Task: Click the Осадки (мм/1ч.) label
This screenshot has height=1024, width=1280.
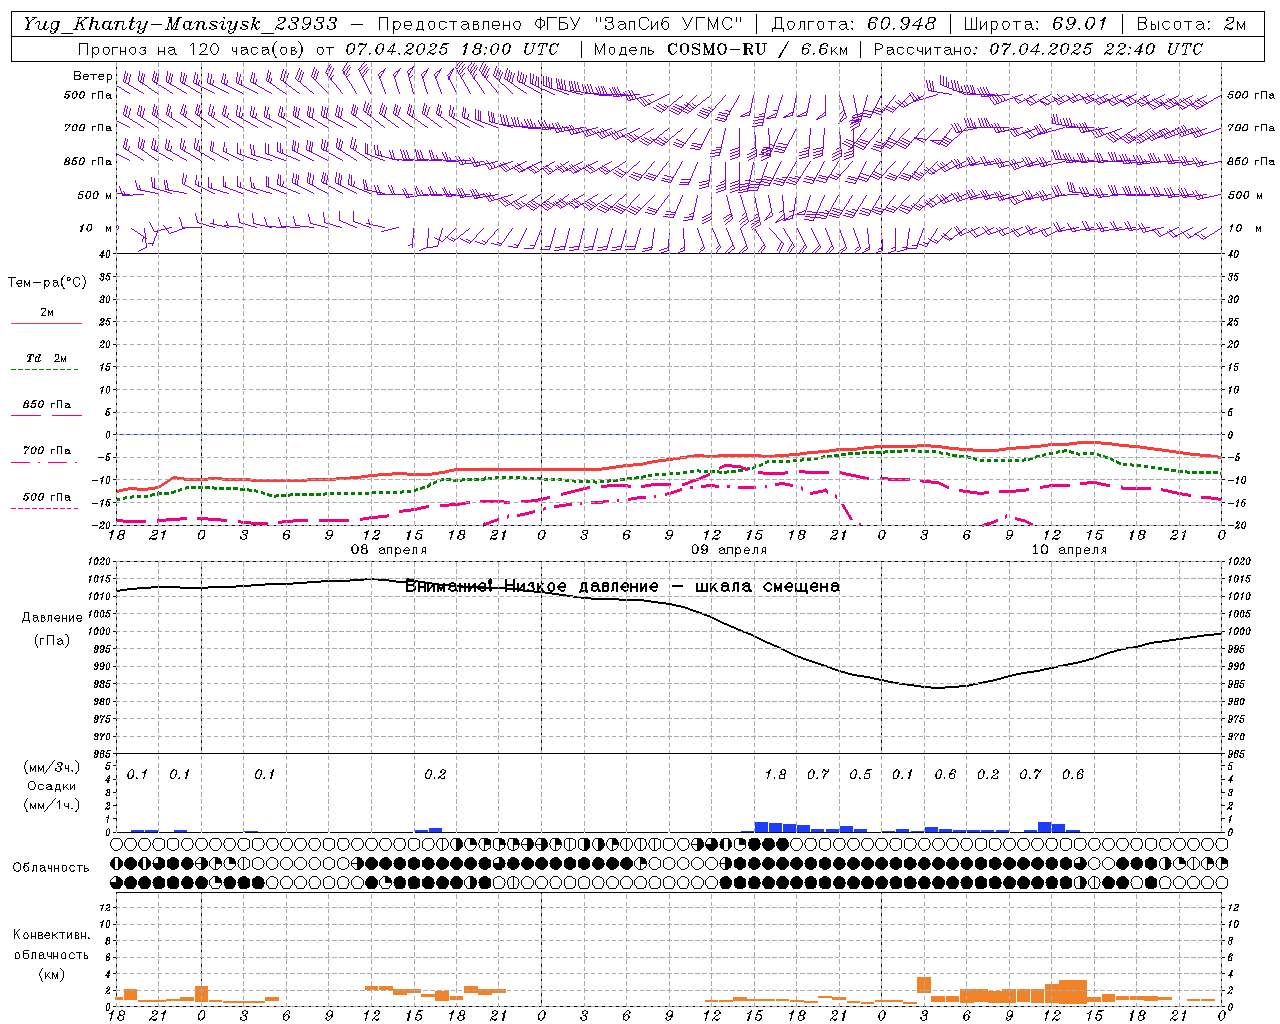Action: click(51, 796)
